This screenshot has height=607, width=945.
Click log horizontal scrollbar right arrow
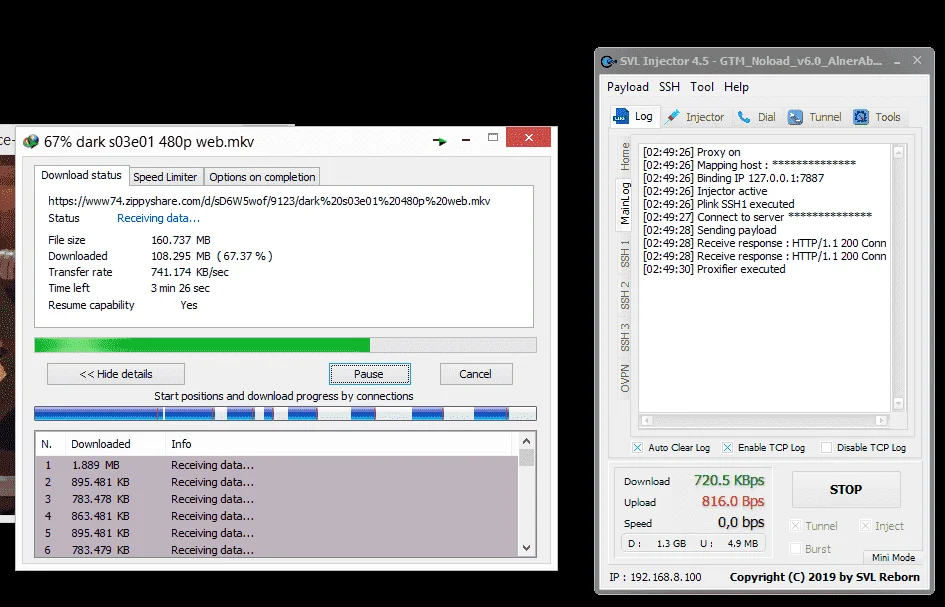click(x=882, y=420)
